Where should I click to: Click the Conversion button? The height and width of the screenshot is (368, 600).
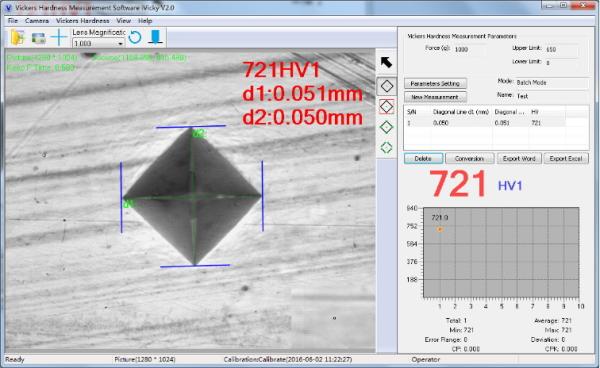coord(469,158)
